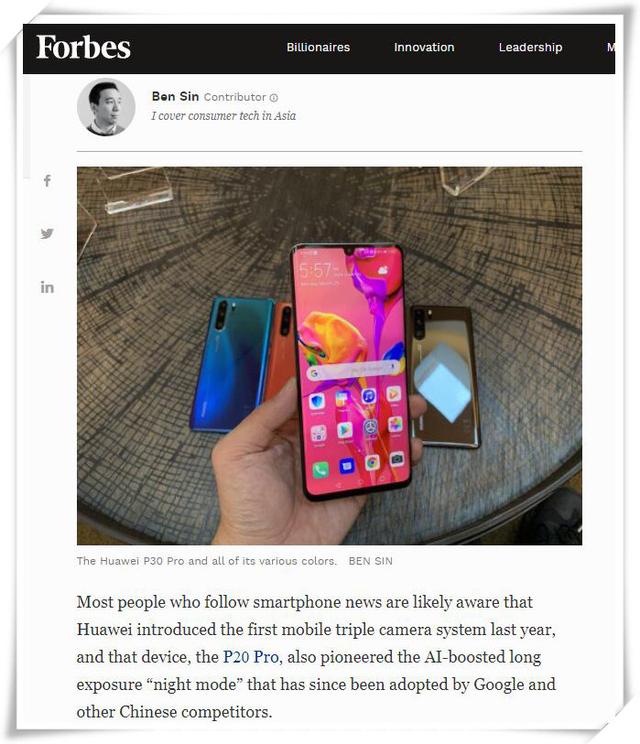Click the contributor info icon
The height and width of the screenshot is (744, 640).
(x=274, y=98)
